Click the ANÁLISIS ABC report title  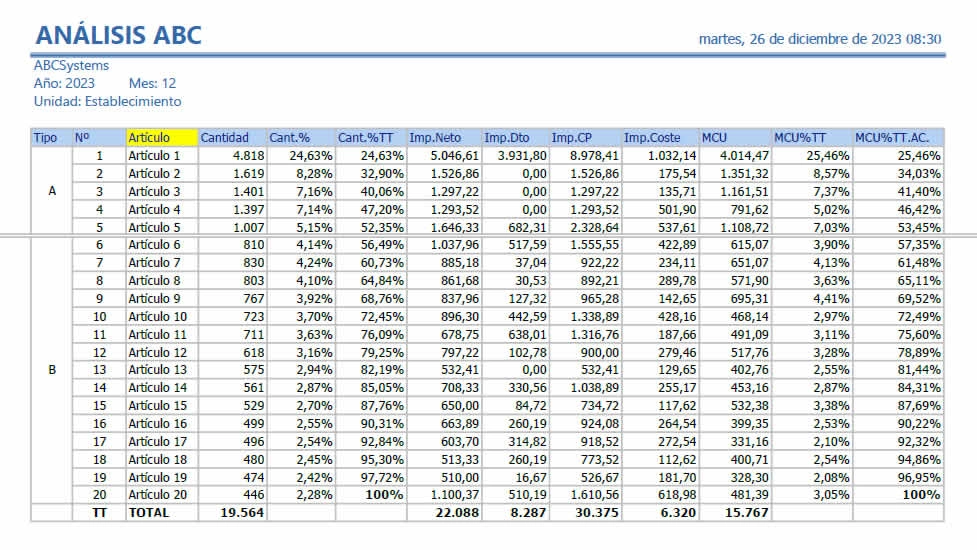pyautogui.click(x=119, y=35)
